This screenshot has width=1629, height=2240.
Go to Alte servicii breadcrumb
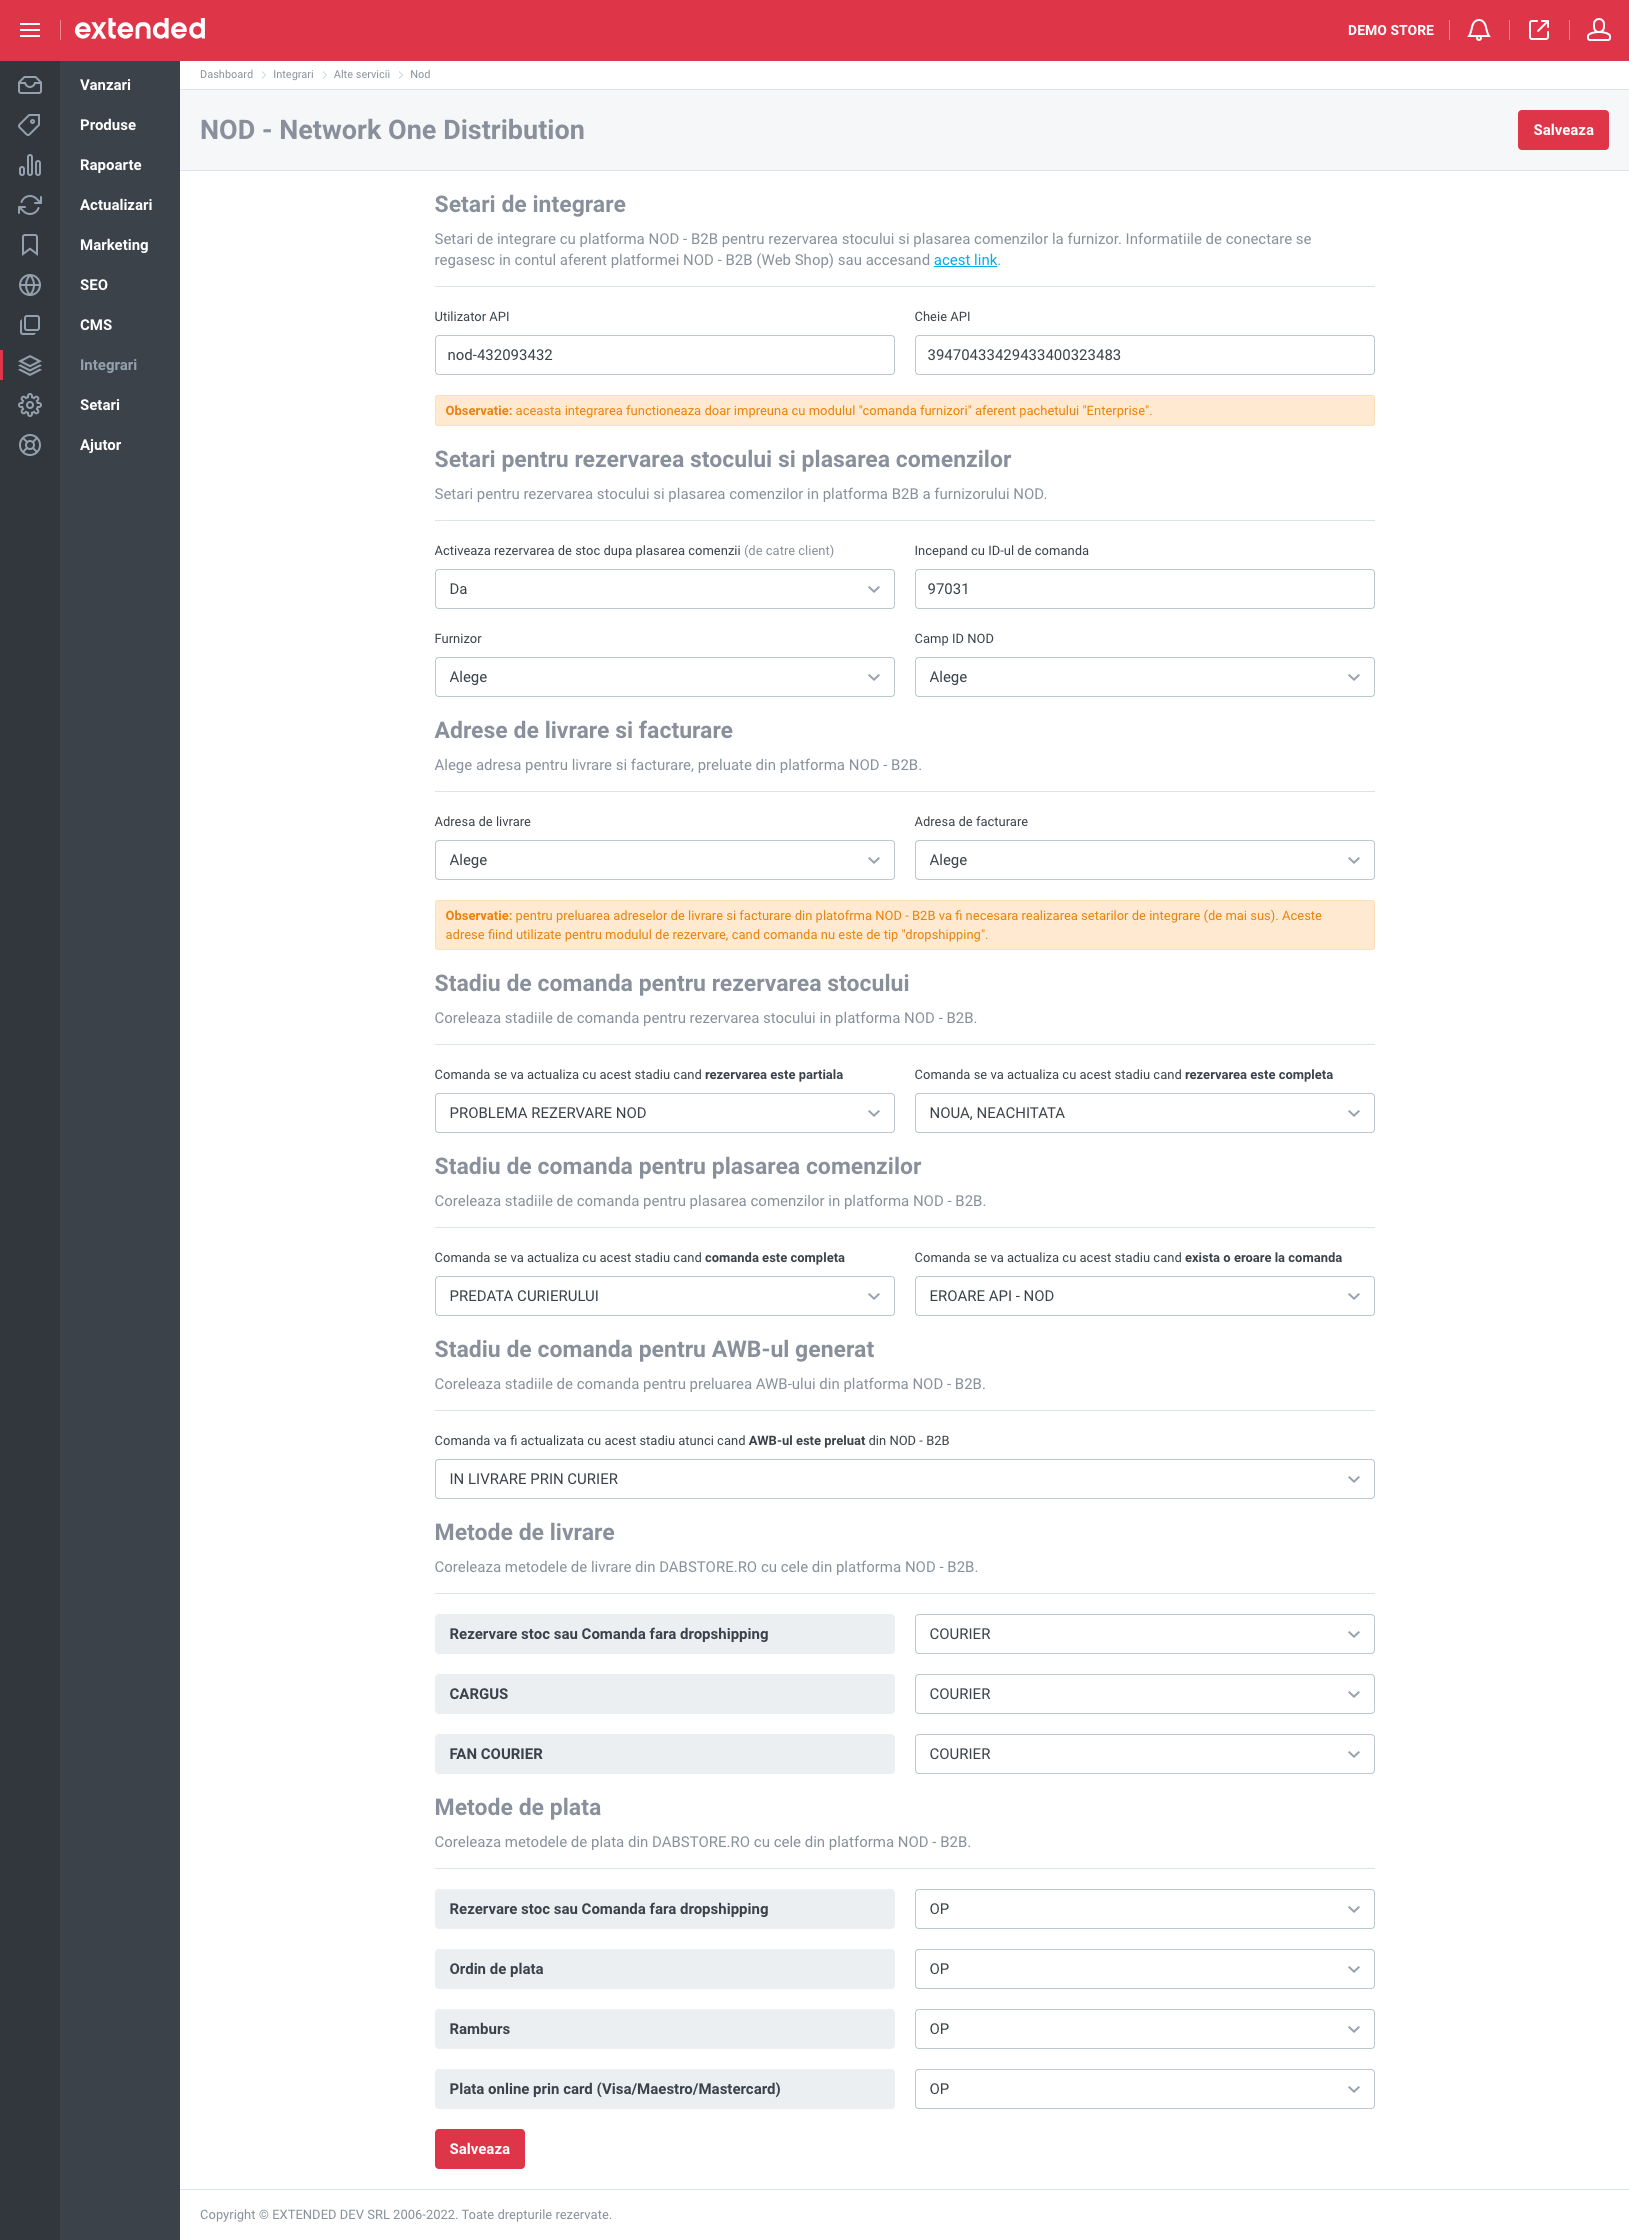coord(362,74)
